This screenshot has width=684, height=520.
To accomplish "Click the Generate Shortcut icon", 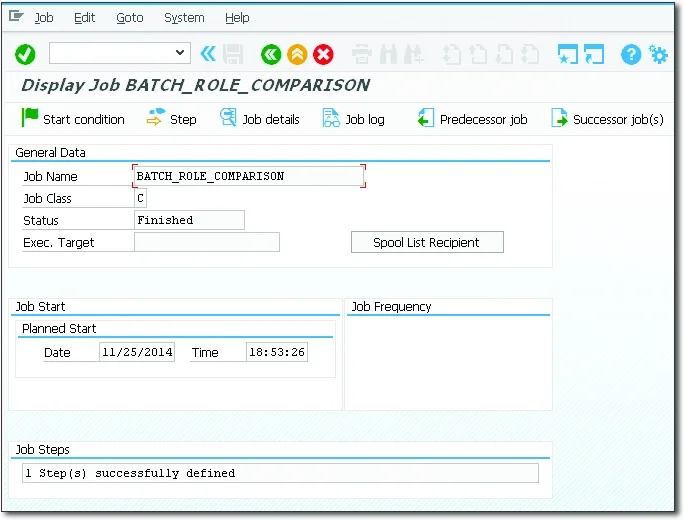I will pos(594,55).
